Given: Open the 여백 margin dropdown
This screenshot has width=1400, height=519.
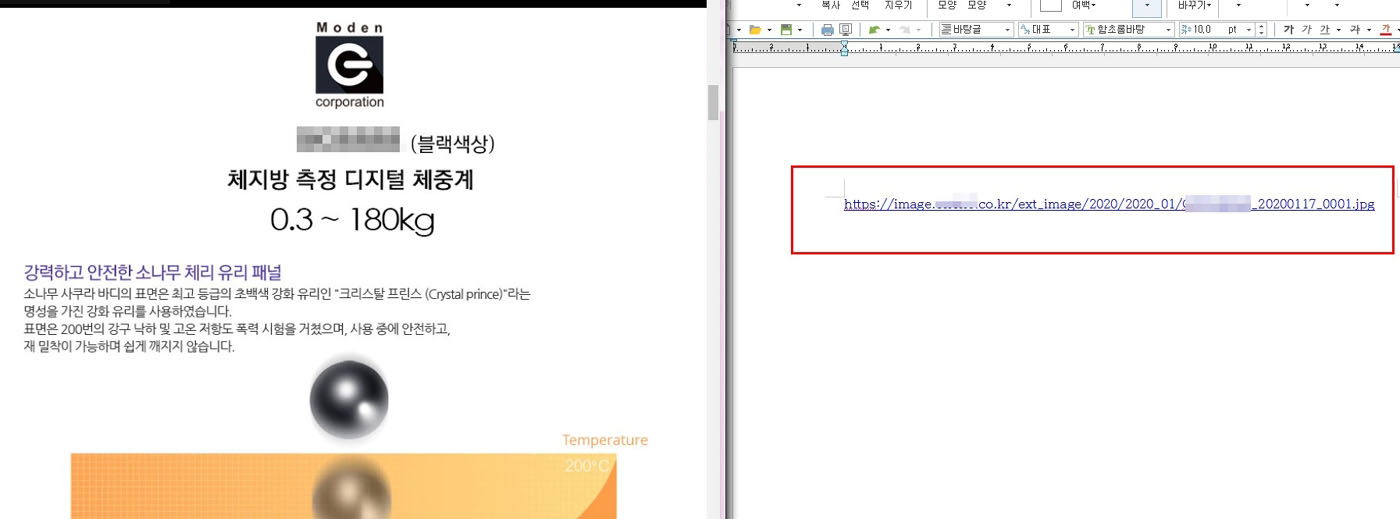Looking at the screenshot, I should pos(1084,5).
